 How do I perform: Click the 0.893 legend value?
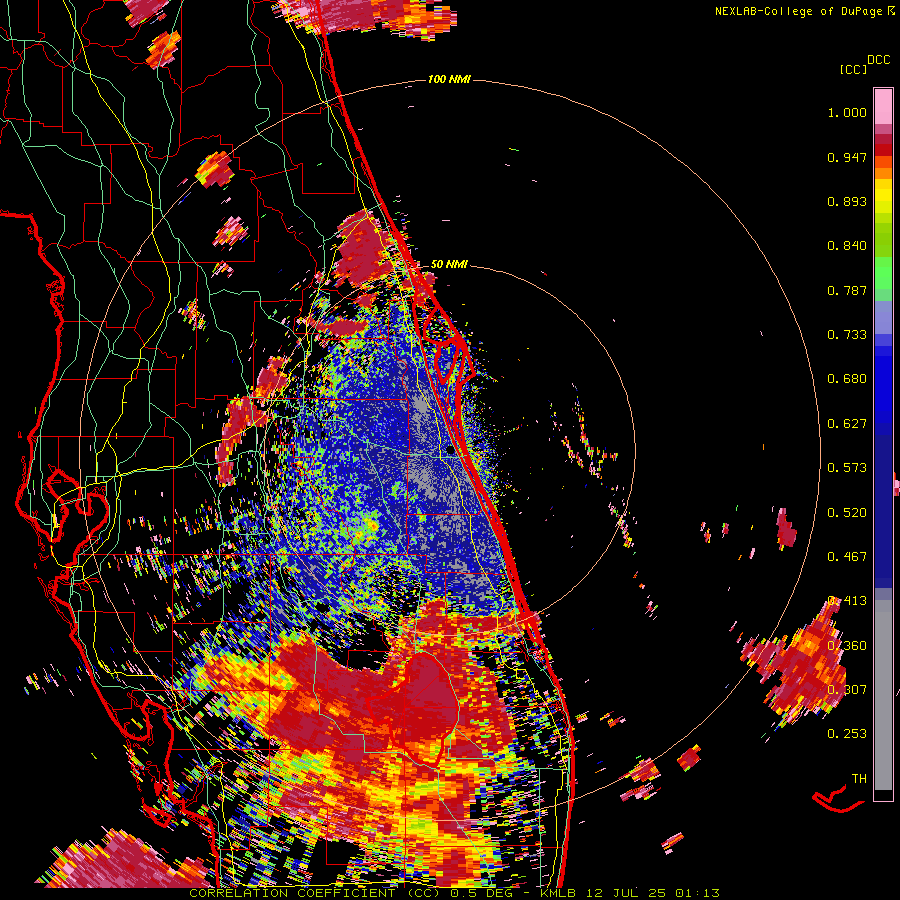point(847,201)
